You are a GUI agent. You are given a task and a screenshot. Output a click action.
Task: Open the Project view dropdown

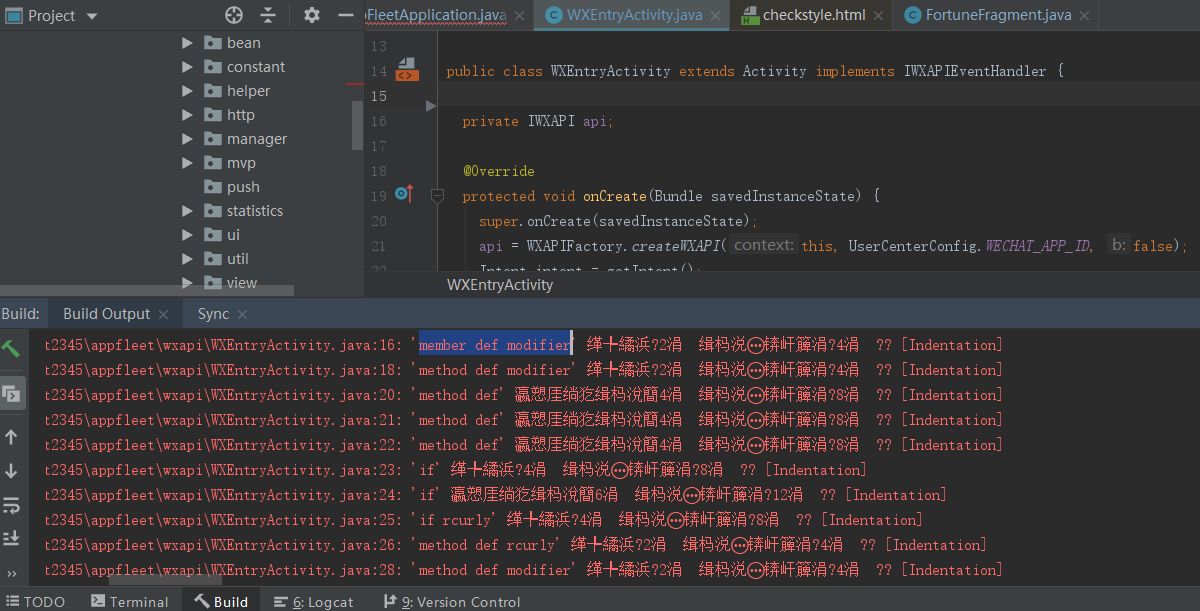pyautogui.click(x=90, y=15)
